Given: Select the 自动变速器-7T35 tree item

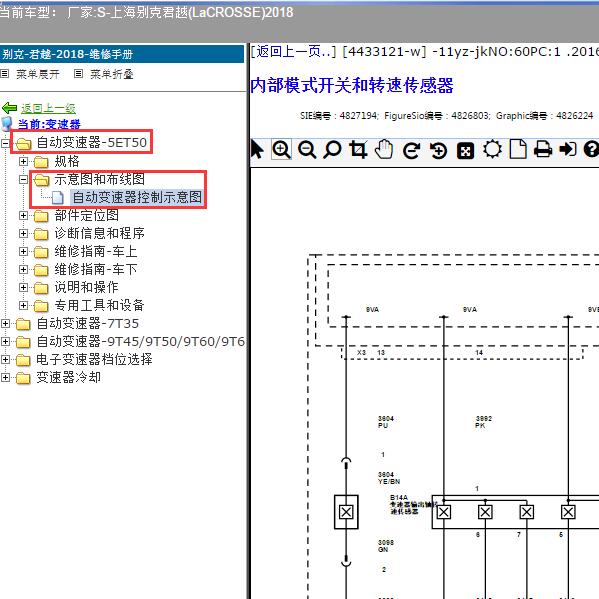Looking at the screenshot, I should [x=87, y=324].
